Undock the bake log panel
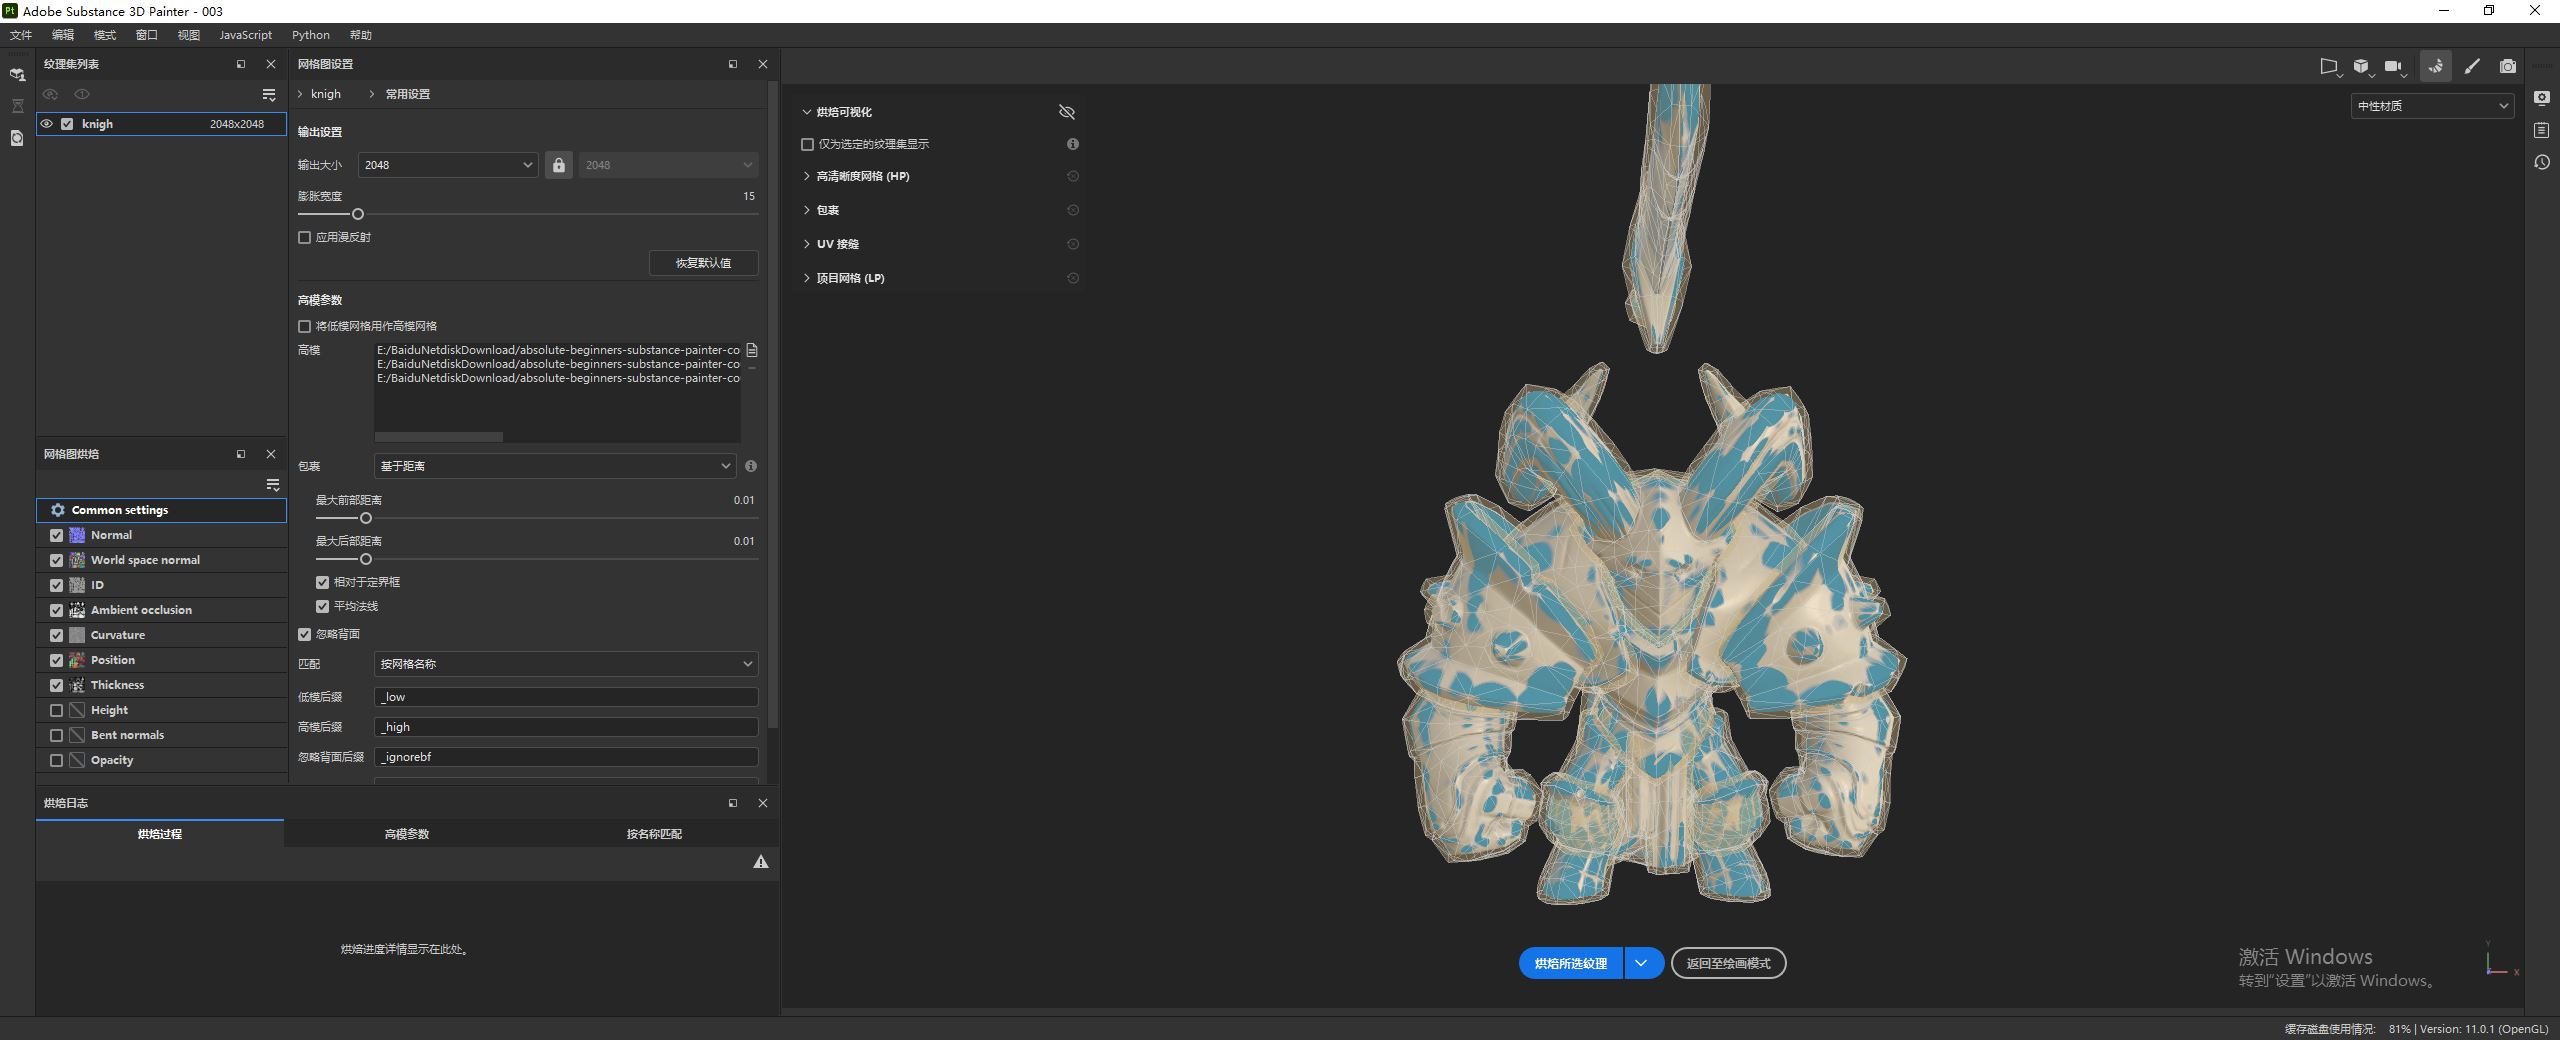Screen dimensions: 2560x1040 coord(733,803)
